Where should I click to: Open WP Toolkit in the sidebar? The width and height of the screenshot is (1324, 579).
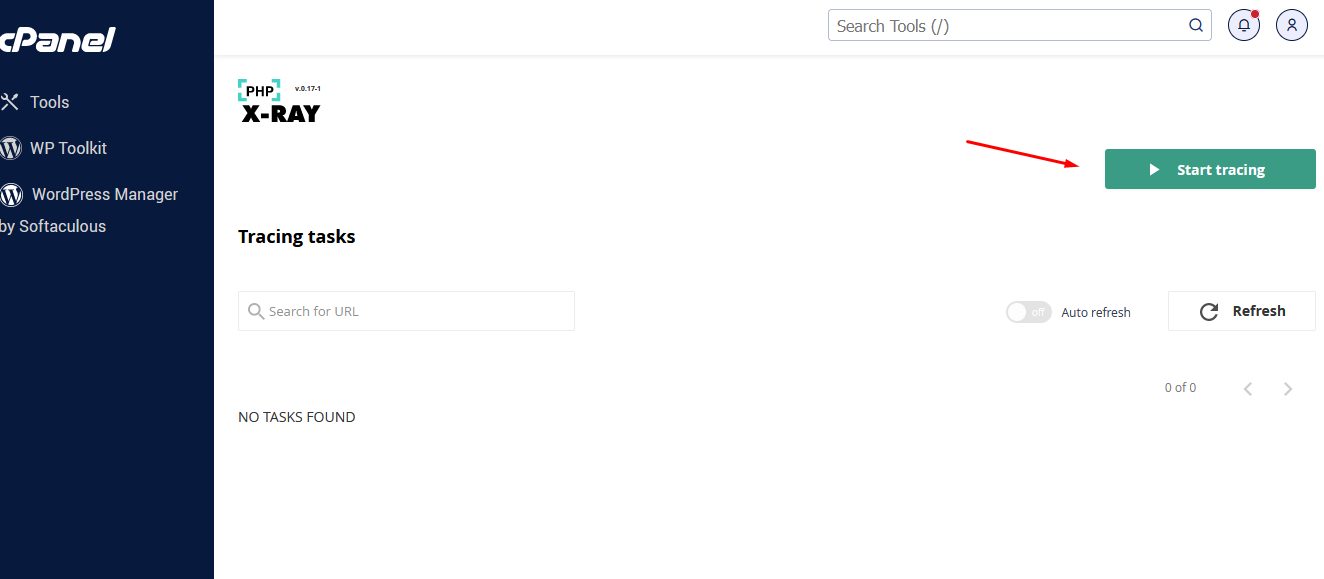click(68, 148)
